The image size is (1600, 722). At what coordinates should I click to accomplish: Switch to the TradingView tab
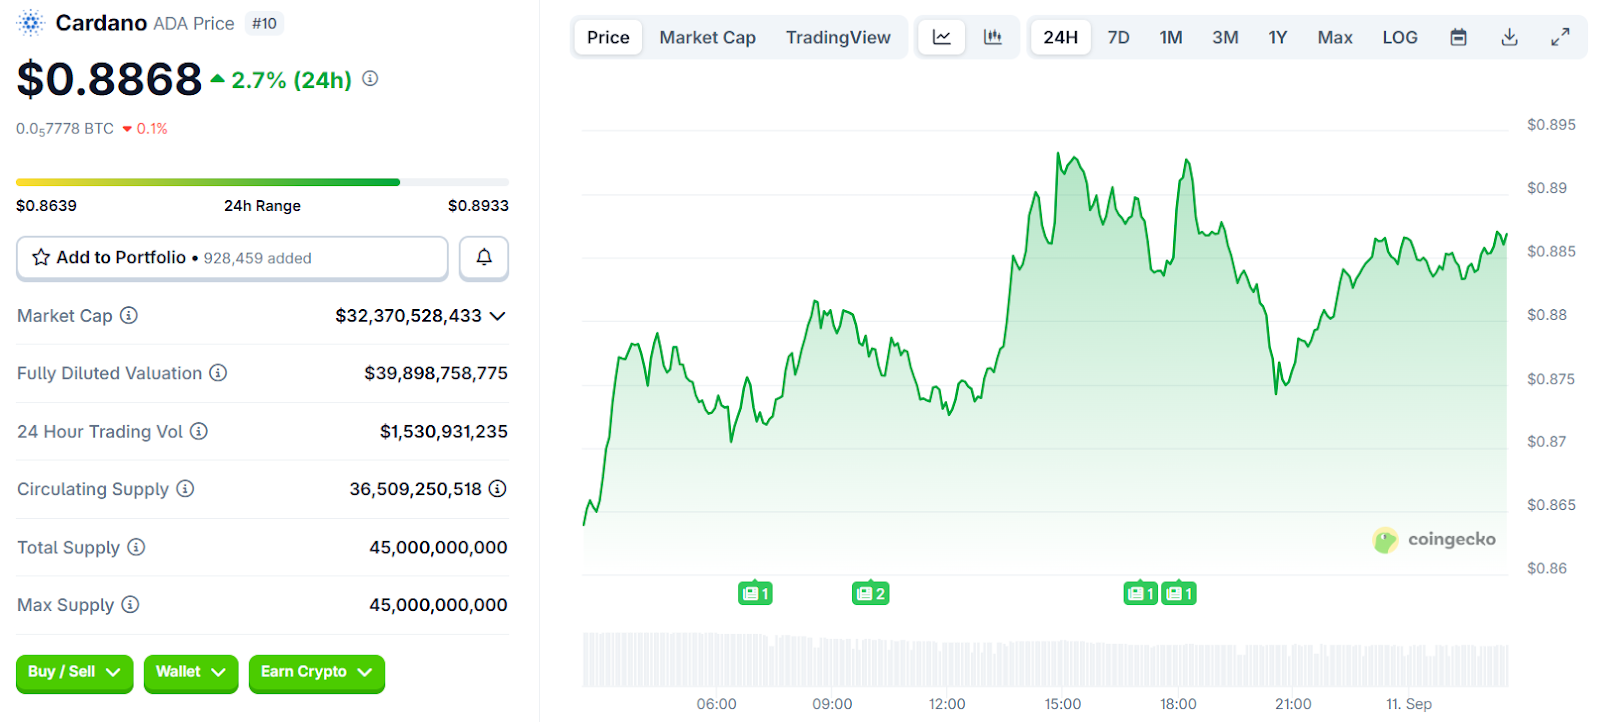tap(837, 37)
